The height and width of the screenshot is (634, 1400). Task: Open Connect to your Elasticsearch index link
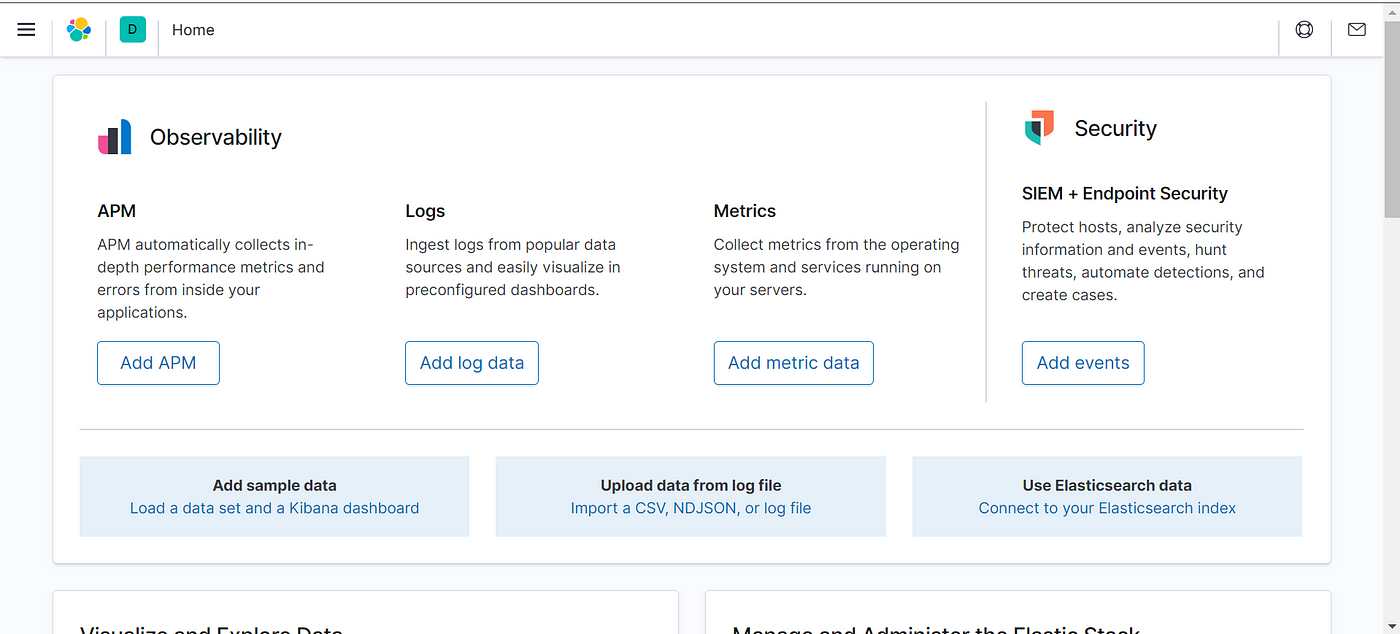(1107, 508)
